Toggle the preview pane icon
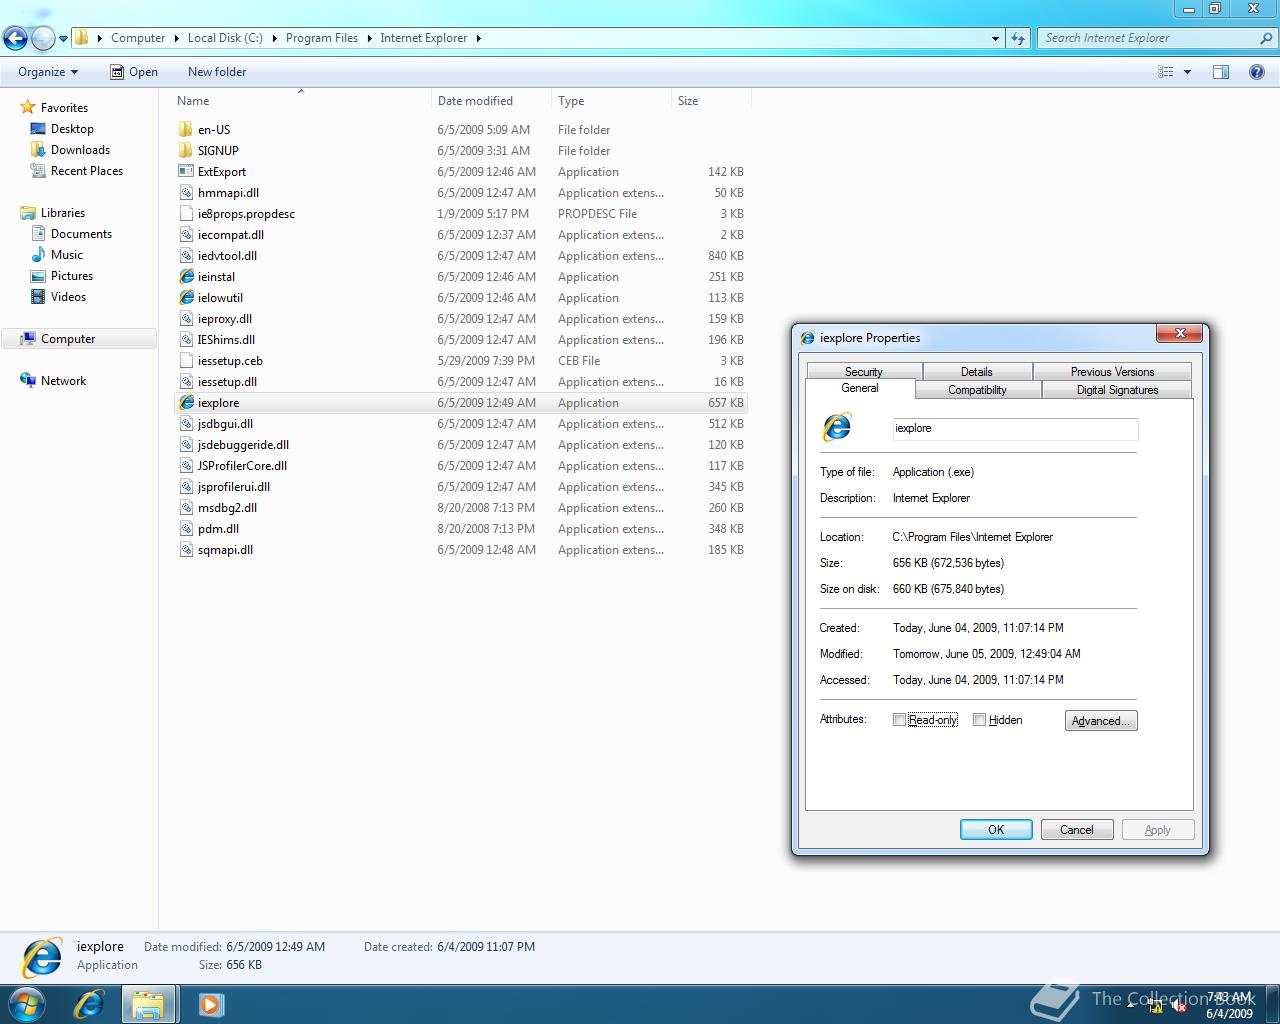Viewport: 1280px width, 1024px height. tap(1221, 72)
